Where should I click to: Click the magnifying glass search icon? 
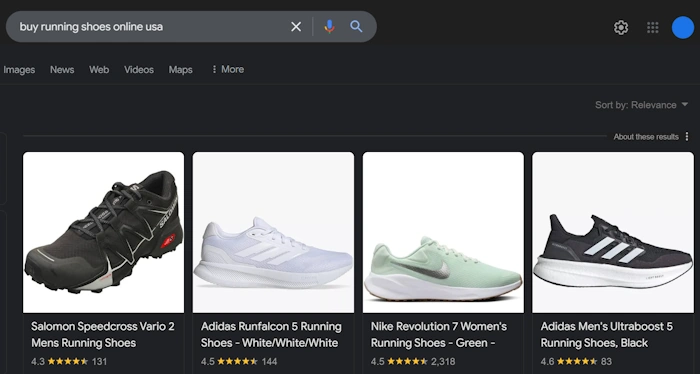(356, 27)
